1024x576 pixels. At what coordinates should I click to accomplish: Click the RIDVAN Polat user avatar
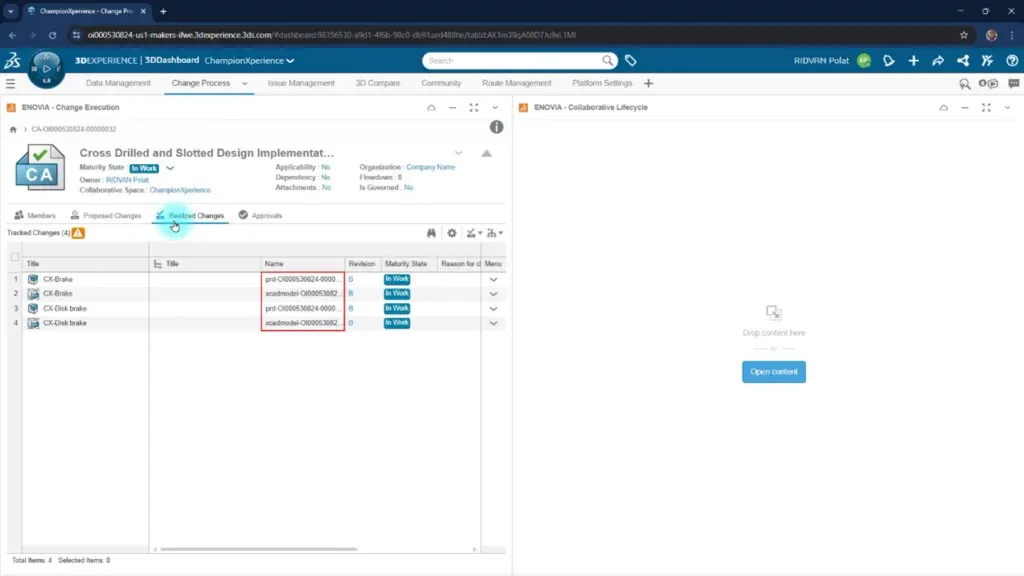pyautogui.click(x=864, y=61)
